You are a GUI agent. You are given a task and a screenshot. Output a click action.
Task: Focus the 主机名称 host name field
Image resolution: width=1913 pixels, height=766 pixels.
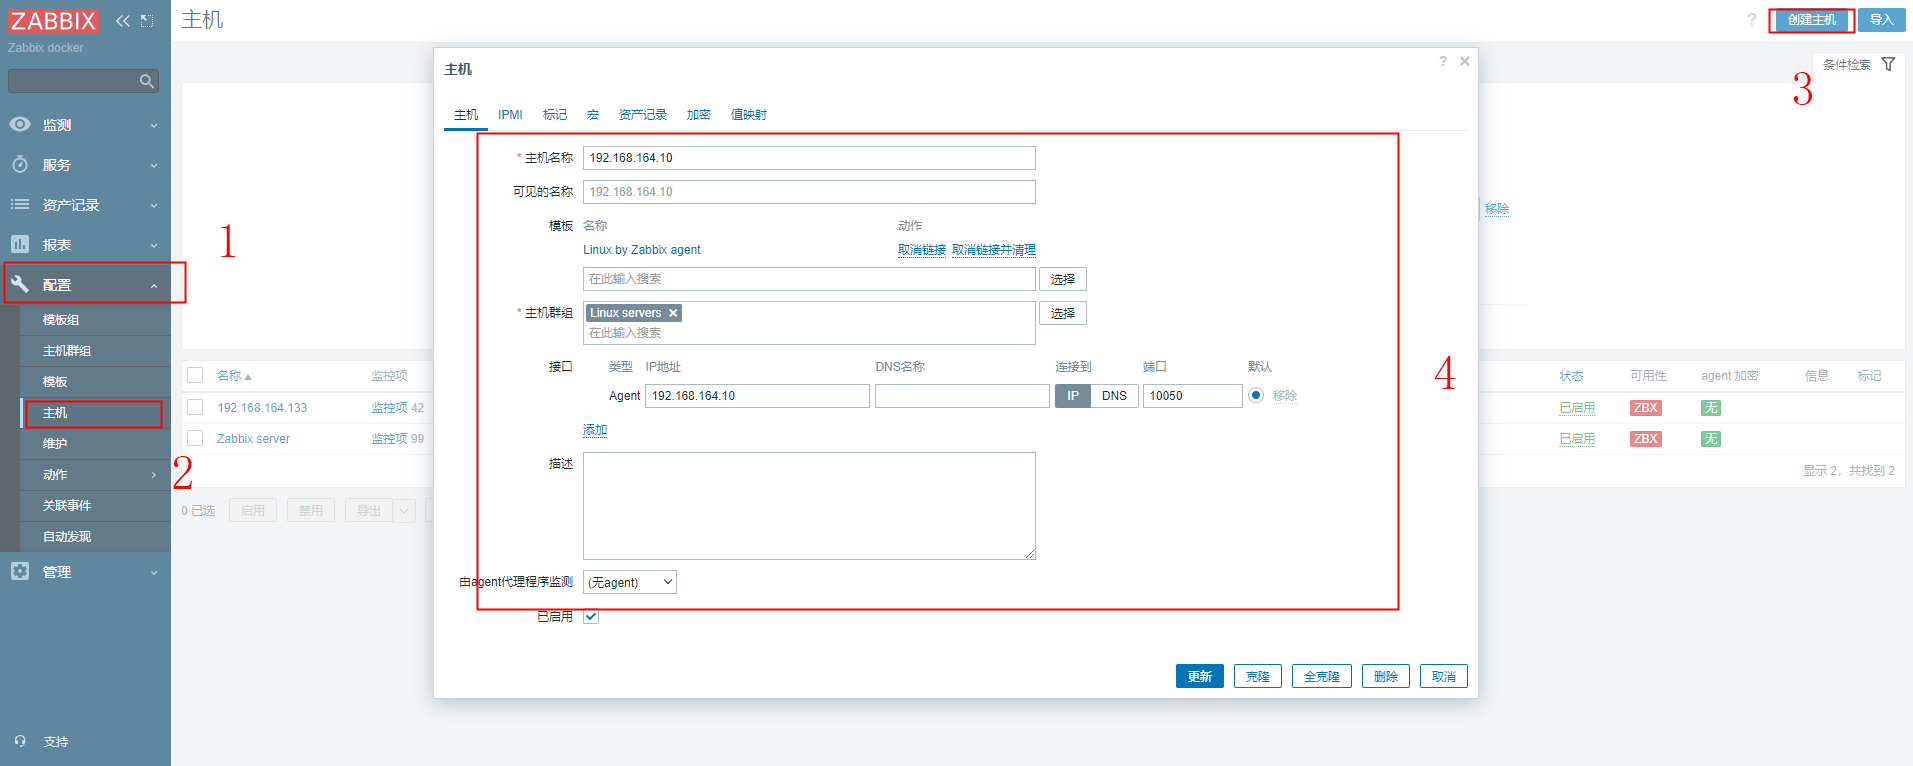tap(809, 158)
